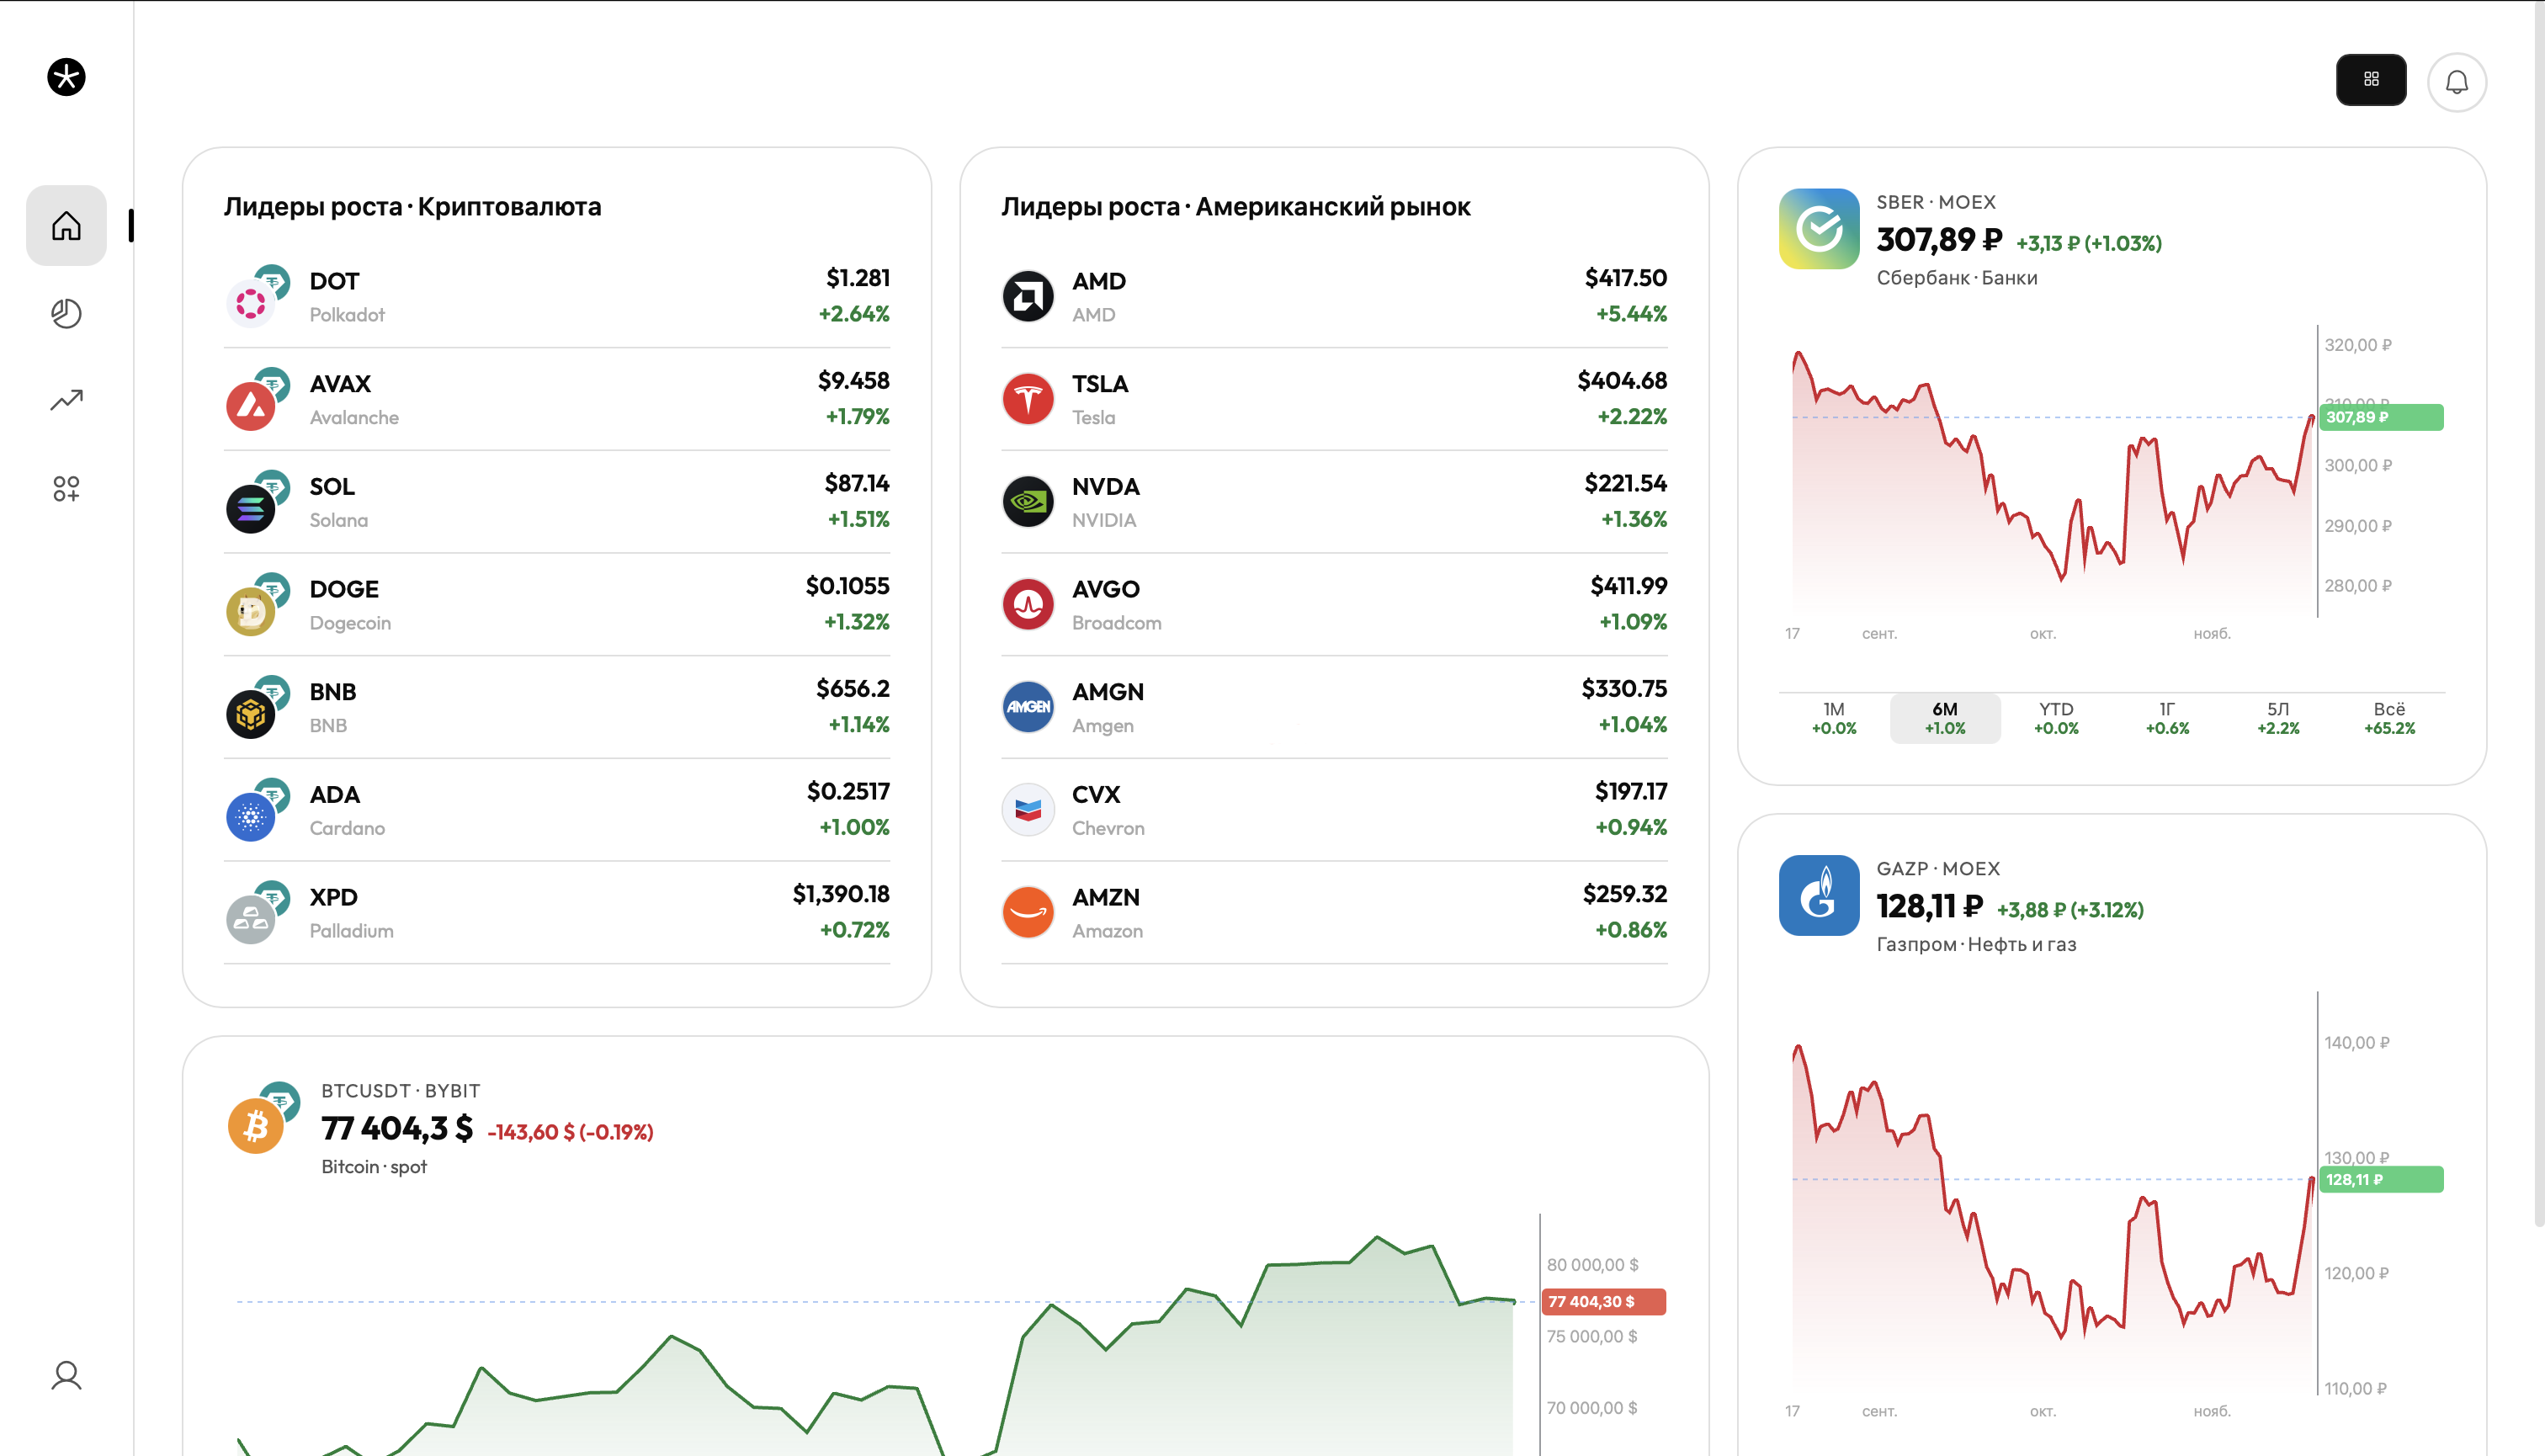Viewport: 2545px width, 1456px height.
Task: Click the Sberbank logo
Action: 1819,229
